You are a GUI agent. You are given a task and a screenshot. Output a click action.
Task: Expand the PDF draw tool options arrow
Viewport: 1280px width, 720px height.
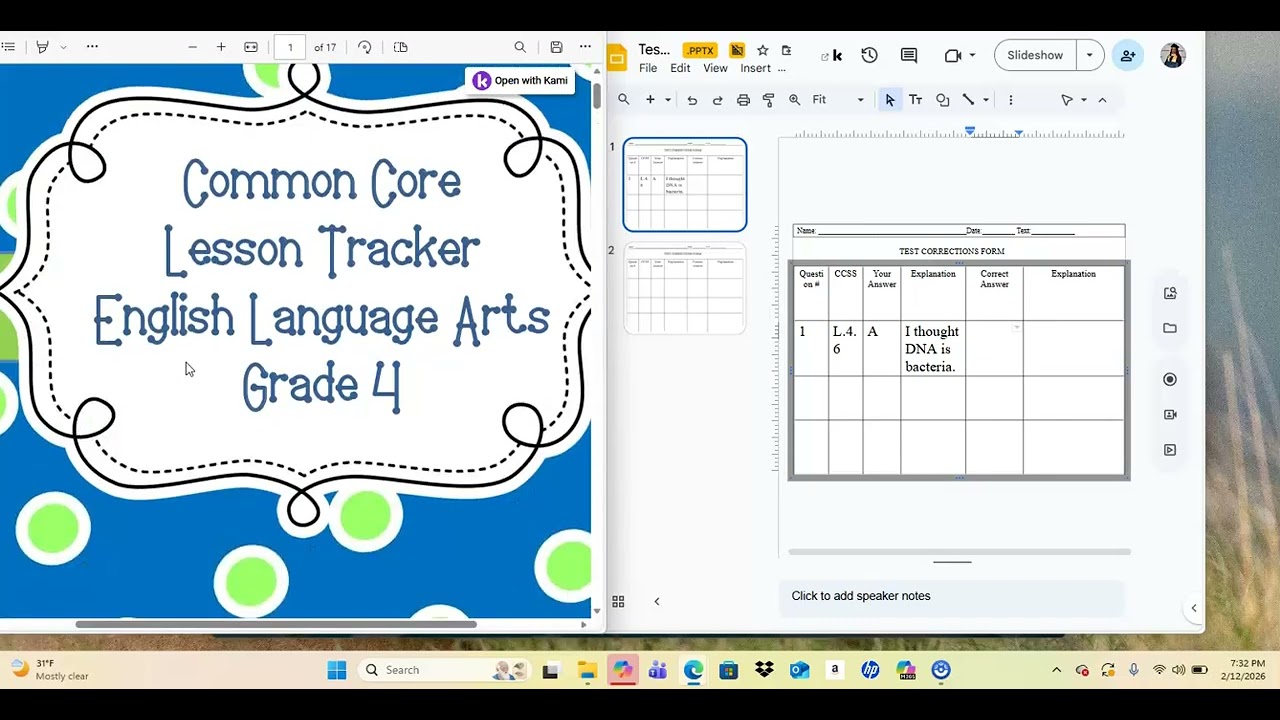point(63,47)
